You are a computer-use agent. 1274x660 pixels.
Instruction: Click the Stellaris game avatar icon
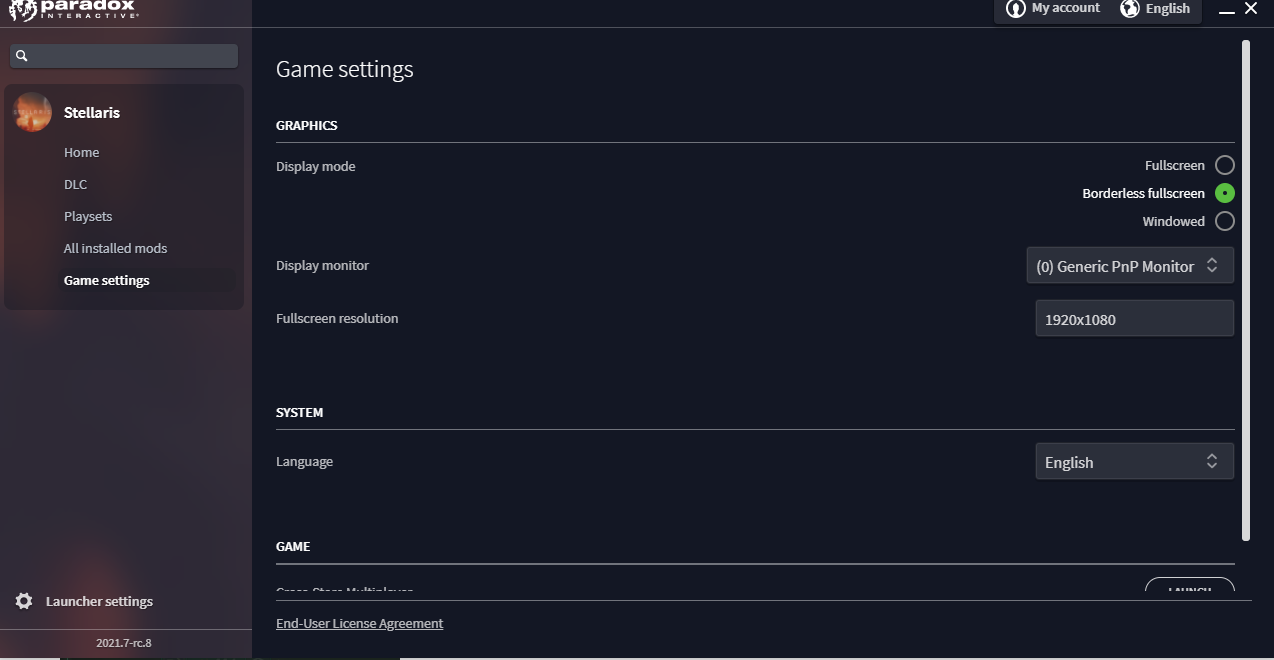click(x=32, y=112)
